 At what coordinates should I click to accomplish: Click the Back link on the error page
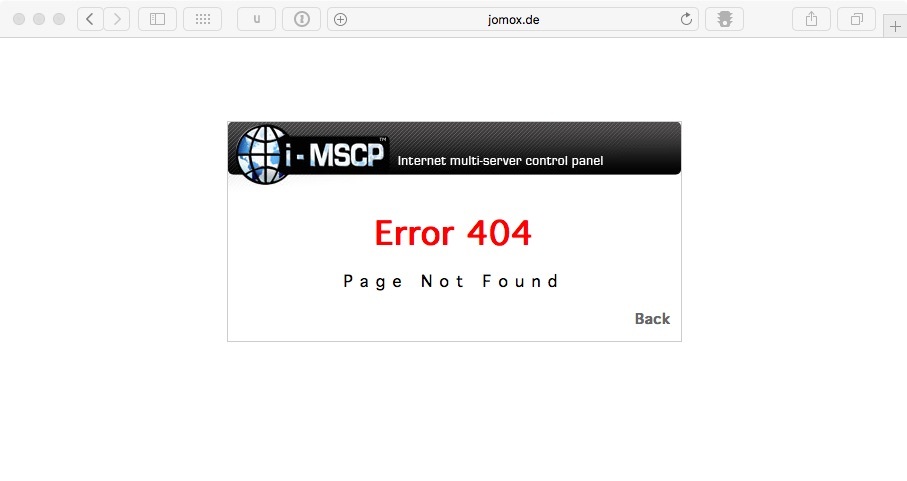(652, 319)
